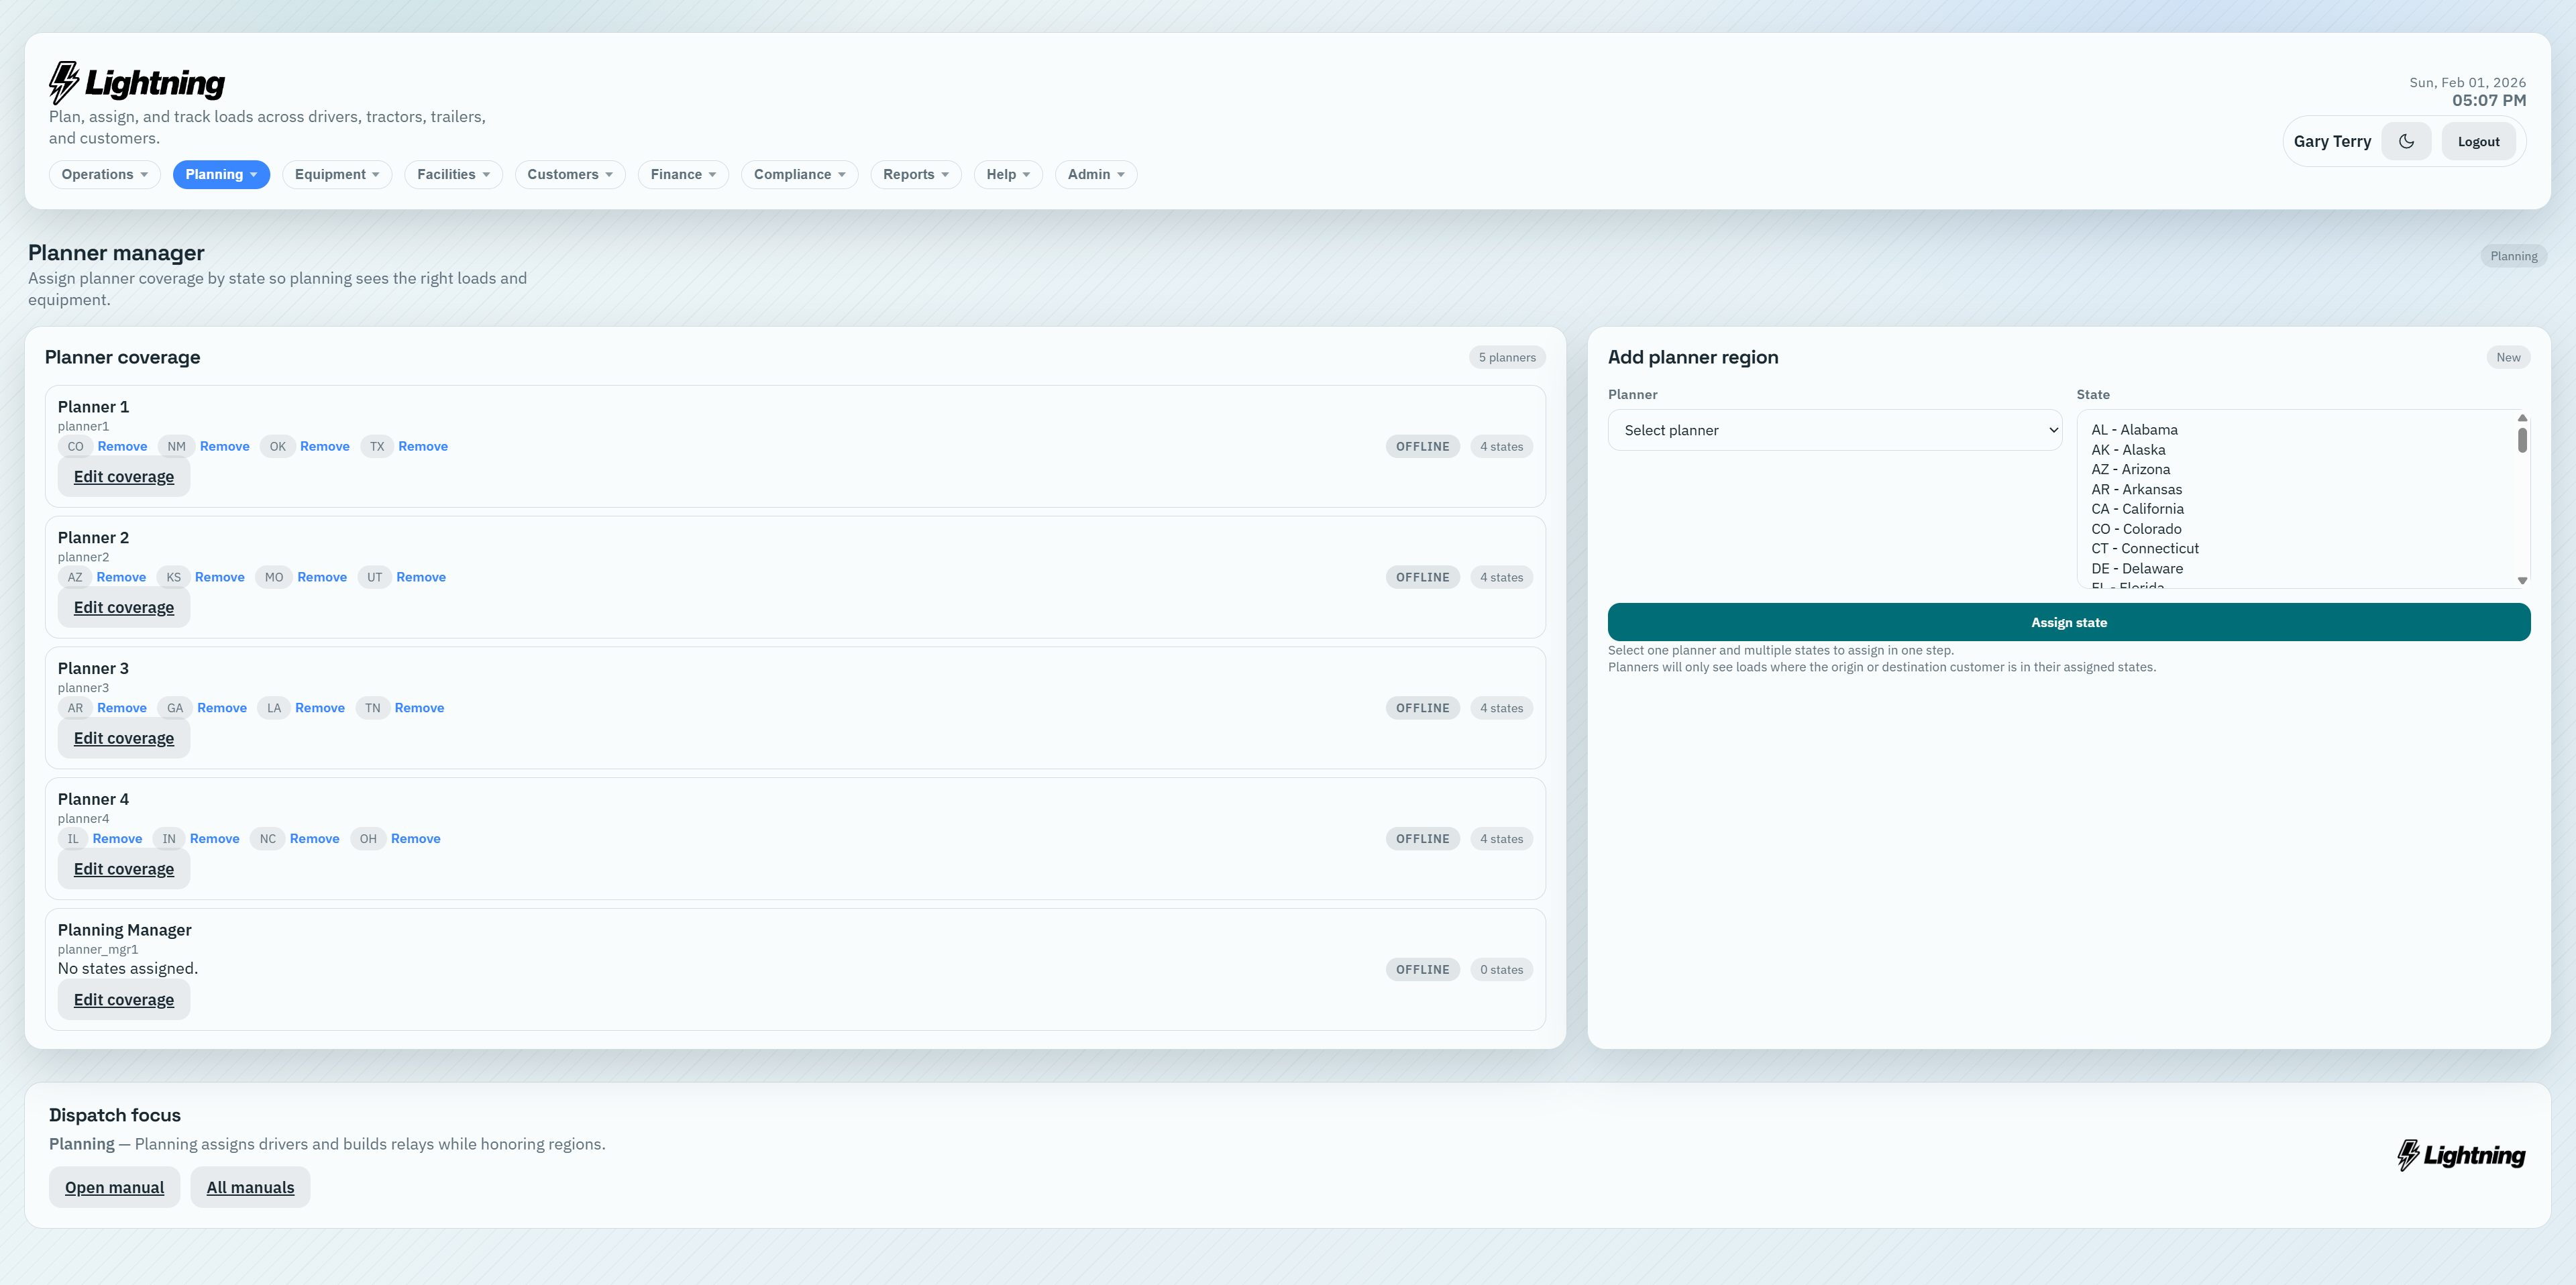Remove OK from Planner 1 coverage
This screenshot has width=2576, height=1285.
coord(325,446)
